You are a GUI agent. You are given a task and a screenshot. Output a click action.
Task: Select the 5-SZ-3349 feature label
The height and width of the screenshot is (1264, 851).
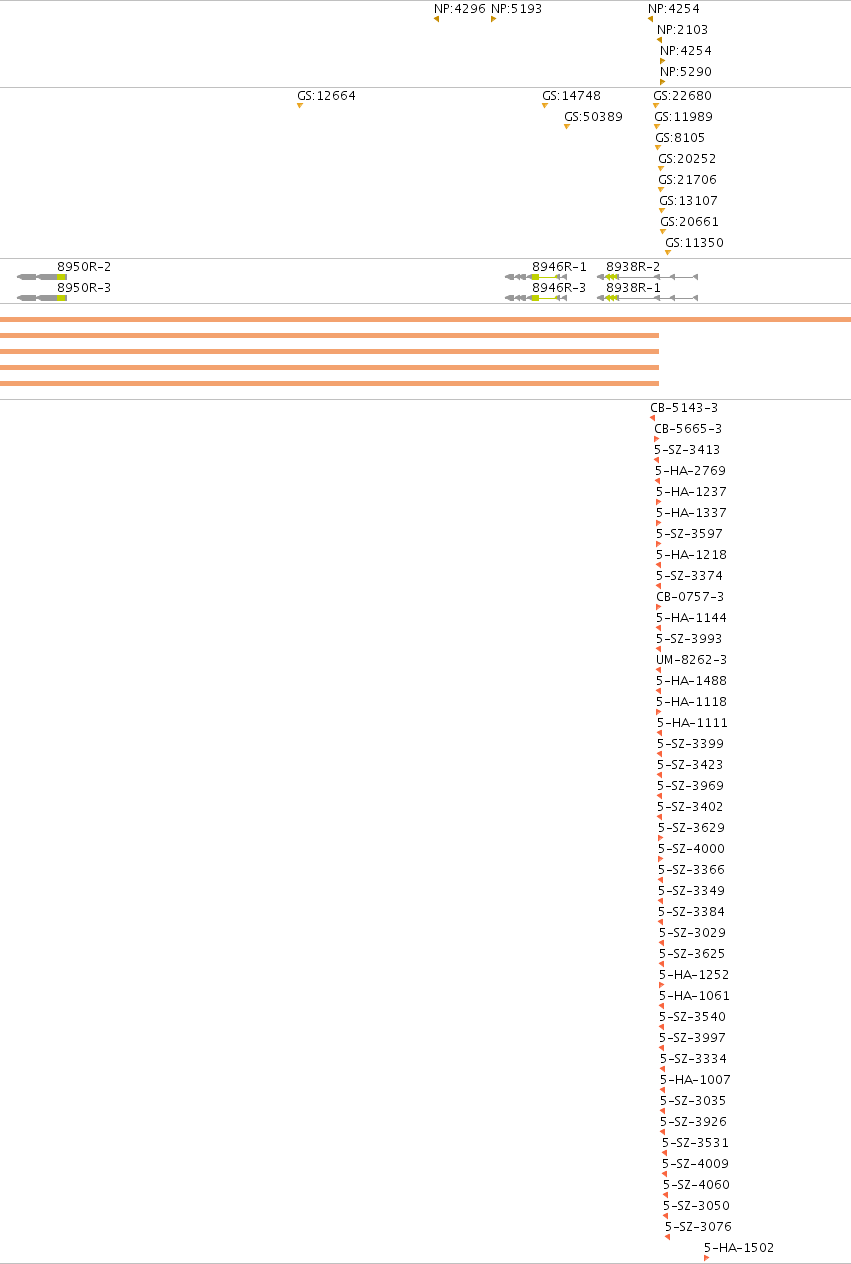pyautogui.click(x=691, y=891)
